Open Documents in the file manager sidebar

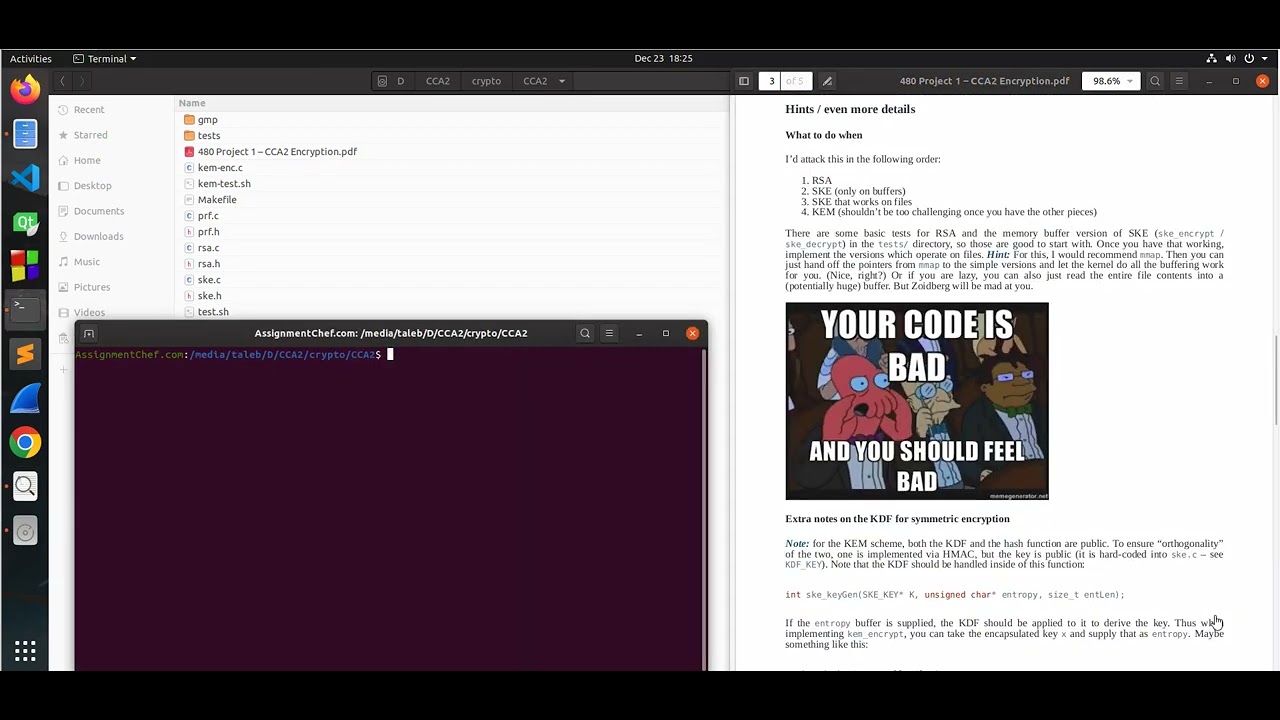pyautogui.click(x=98, y=211)
